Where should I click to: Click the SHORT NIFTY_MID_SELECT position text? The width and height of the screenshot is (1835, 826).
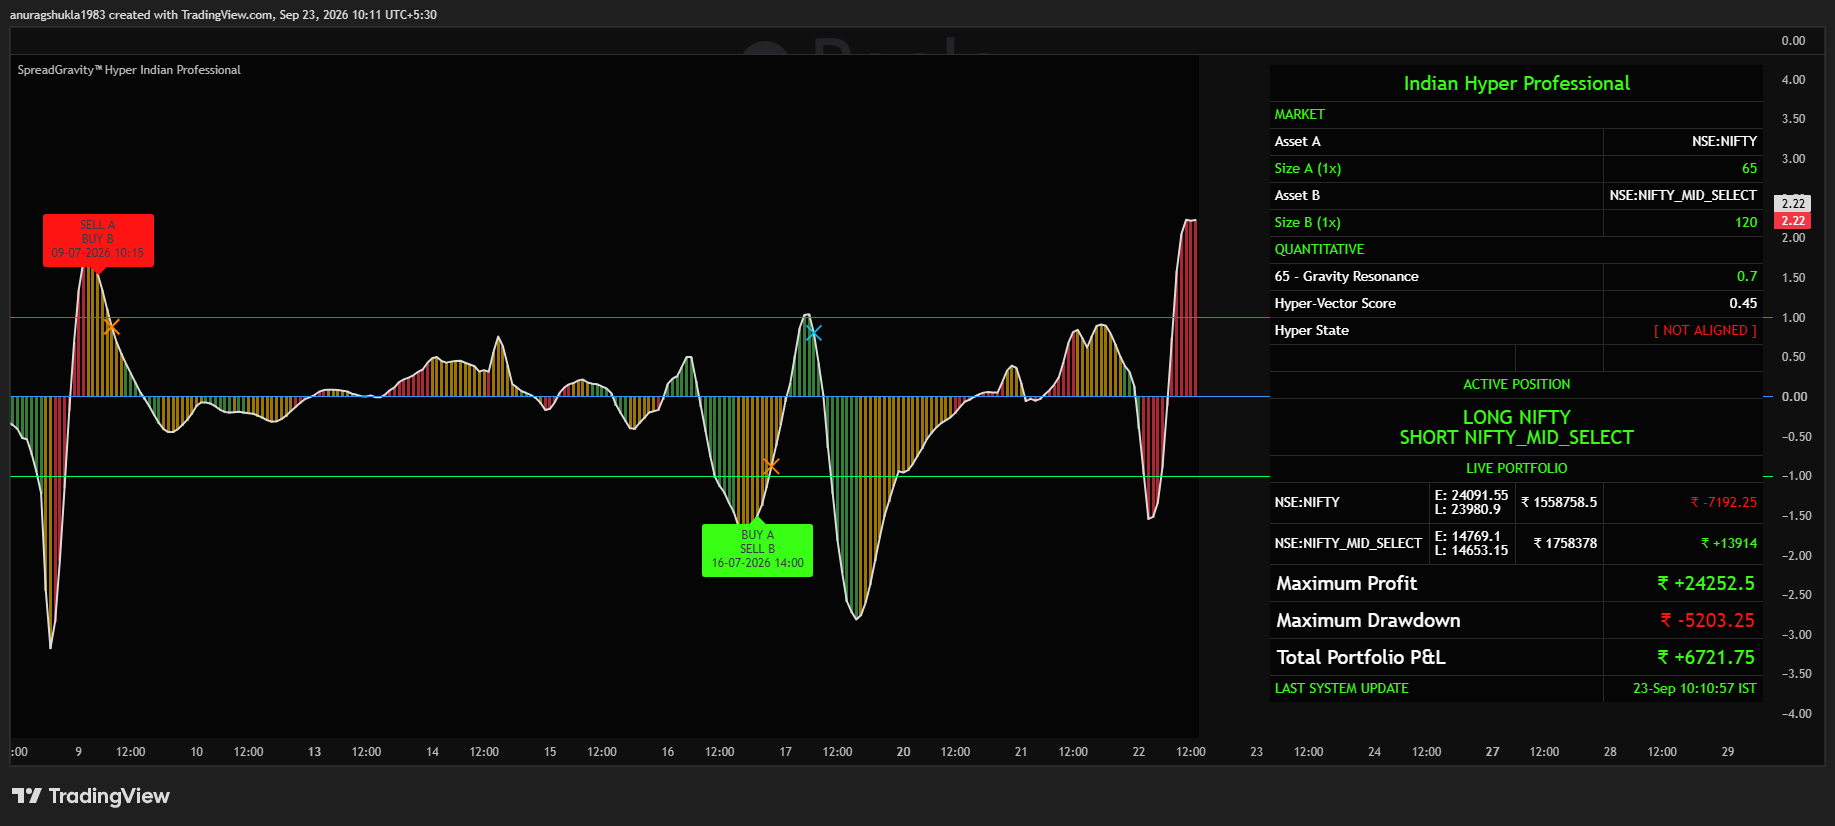point(1516,438)
